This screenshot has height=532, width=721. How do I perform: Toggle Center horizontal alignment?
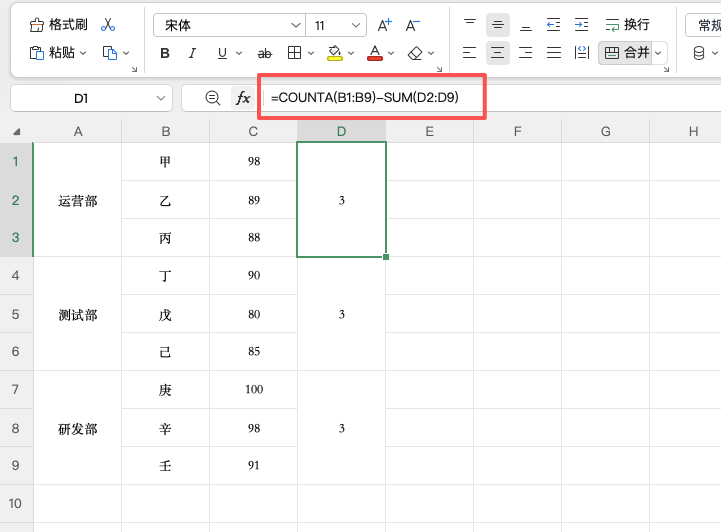pyautogui.click(x=498, y=53)
